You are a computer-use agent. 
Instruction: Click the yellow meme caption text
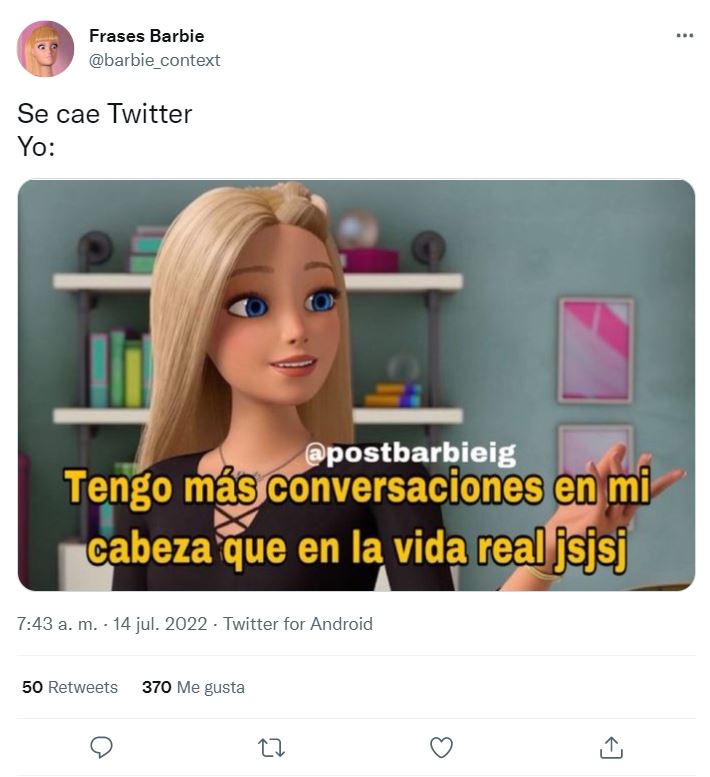357,519
